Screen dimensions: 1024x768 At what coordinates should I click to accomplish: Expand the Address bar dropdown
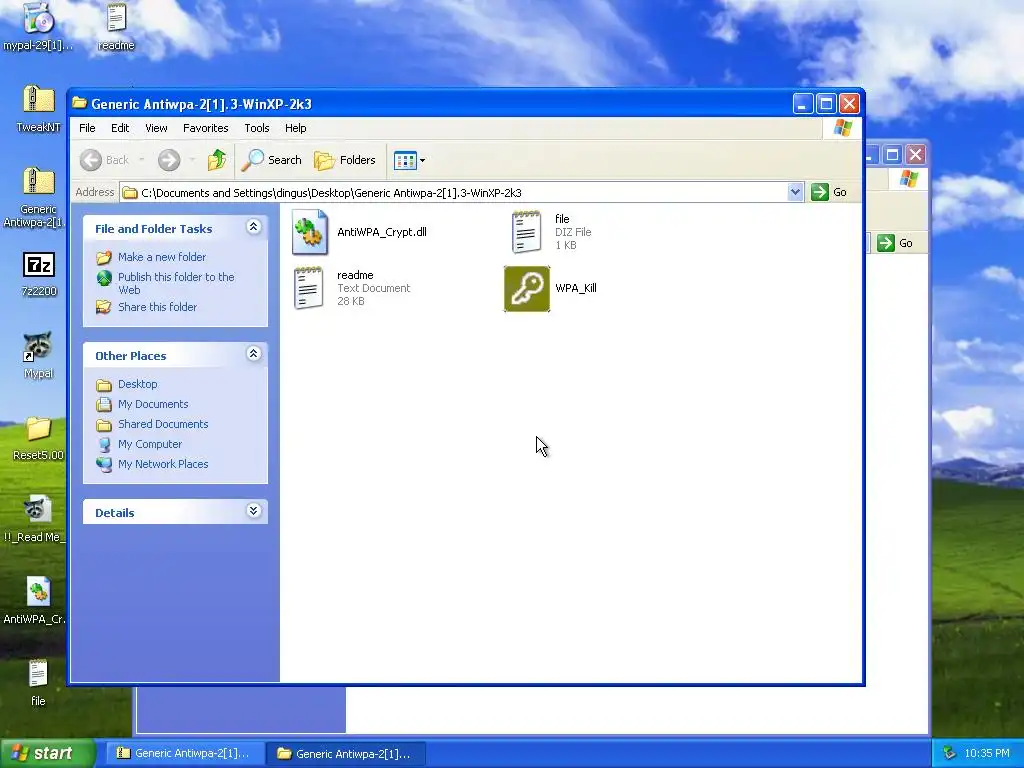[795, 192]
